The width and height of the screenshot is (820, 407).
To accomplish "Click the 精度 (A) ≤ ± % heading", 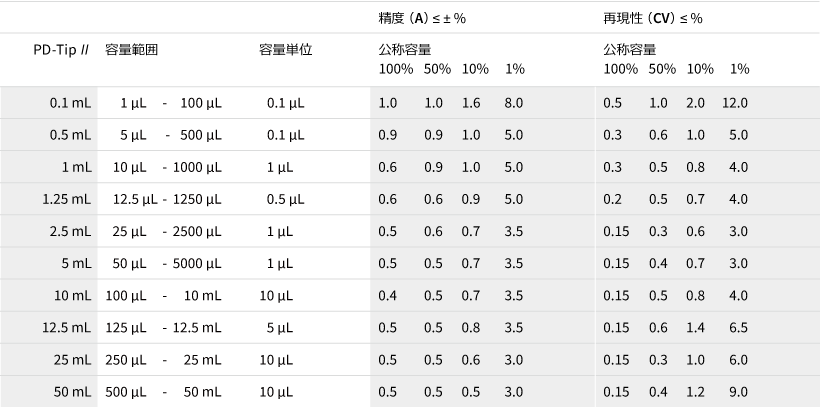I will (x=422, y=18).
